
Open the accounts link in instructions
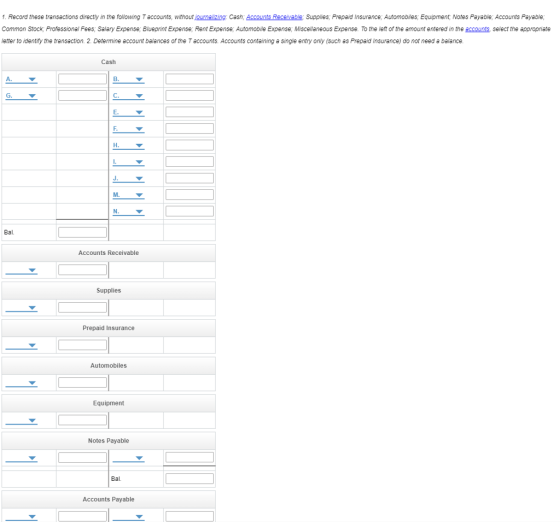click(477, 29)
